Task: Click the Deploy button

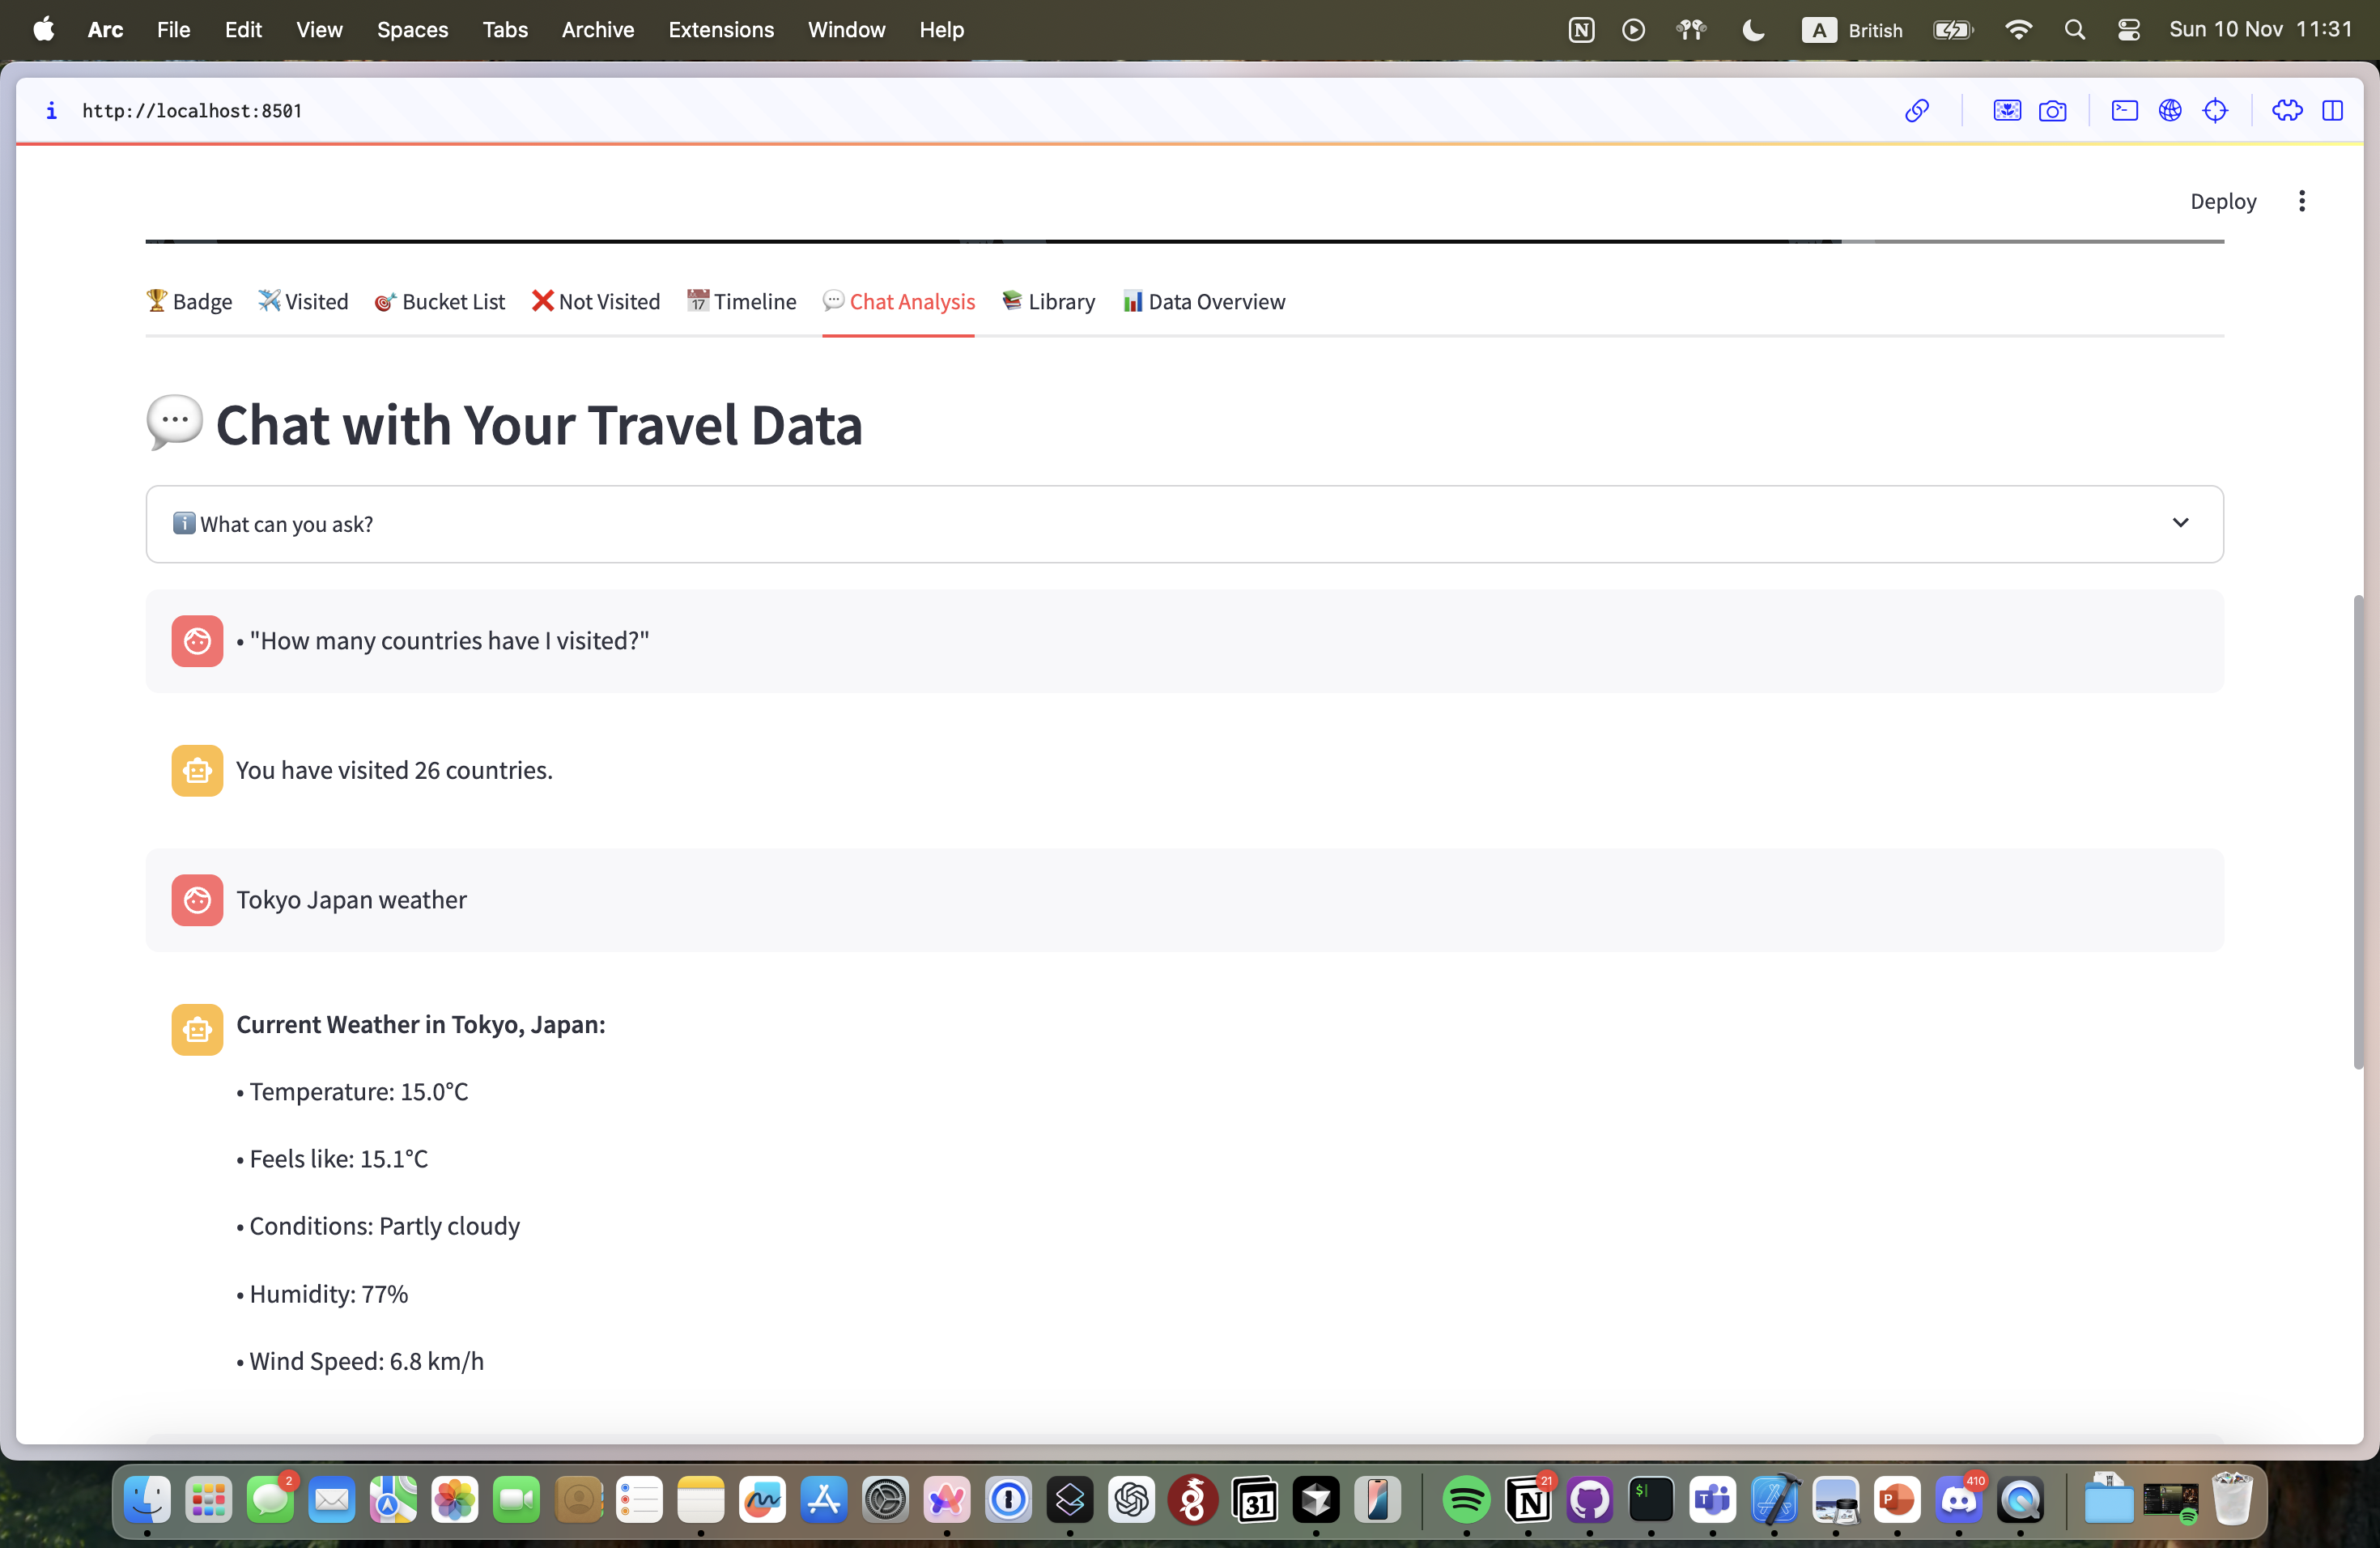Action: [2222, 201]
